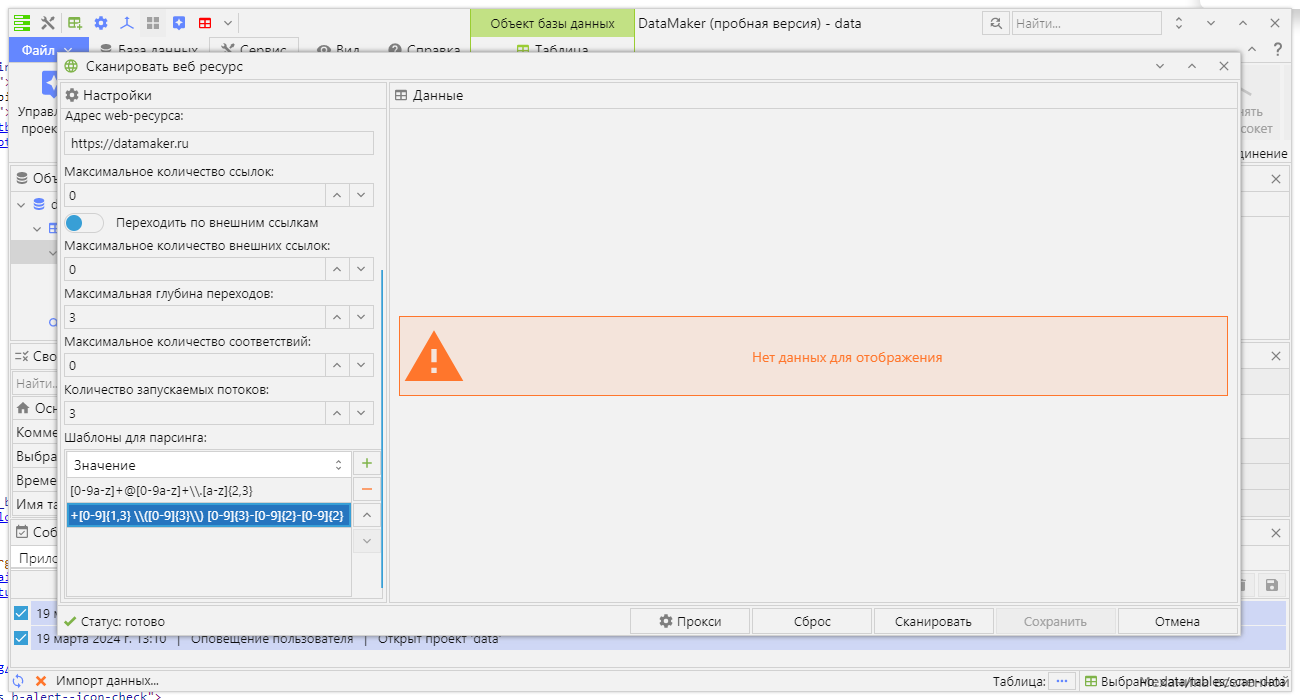The width and height of the screenshot is (1300, 700).
Task: Click the globe icon in the scan dialog title
Action: (71, 66)
